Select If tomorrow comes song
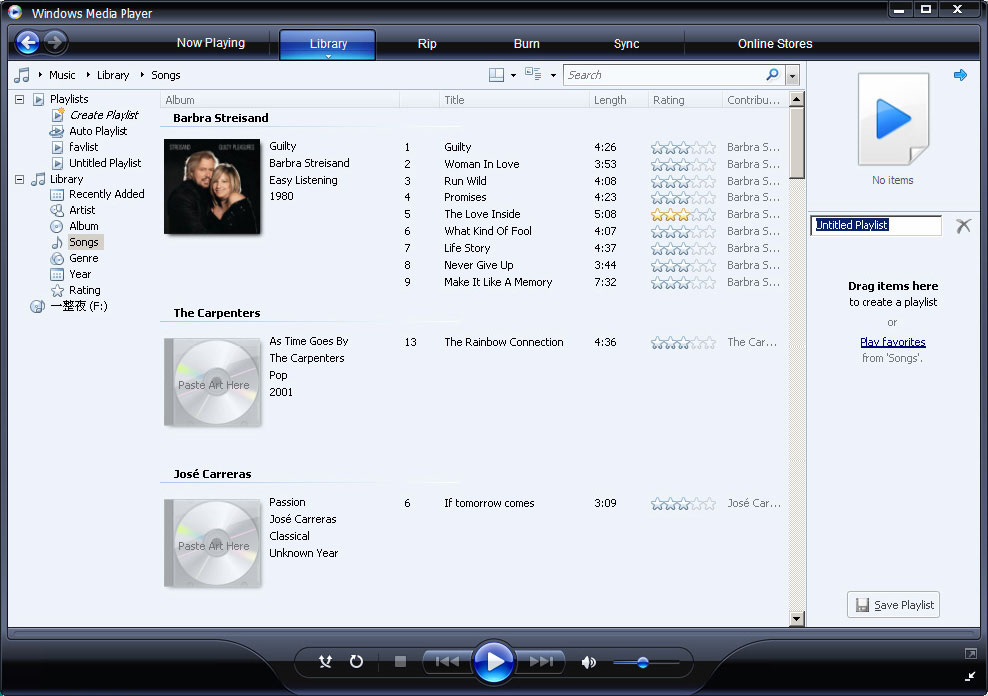 point(489,503)
